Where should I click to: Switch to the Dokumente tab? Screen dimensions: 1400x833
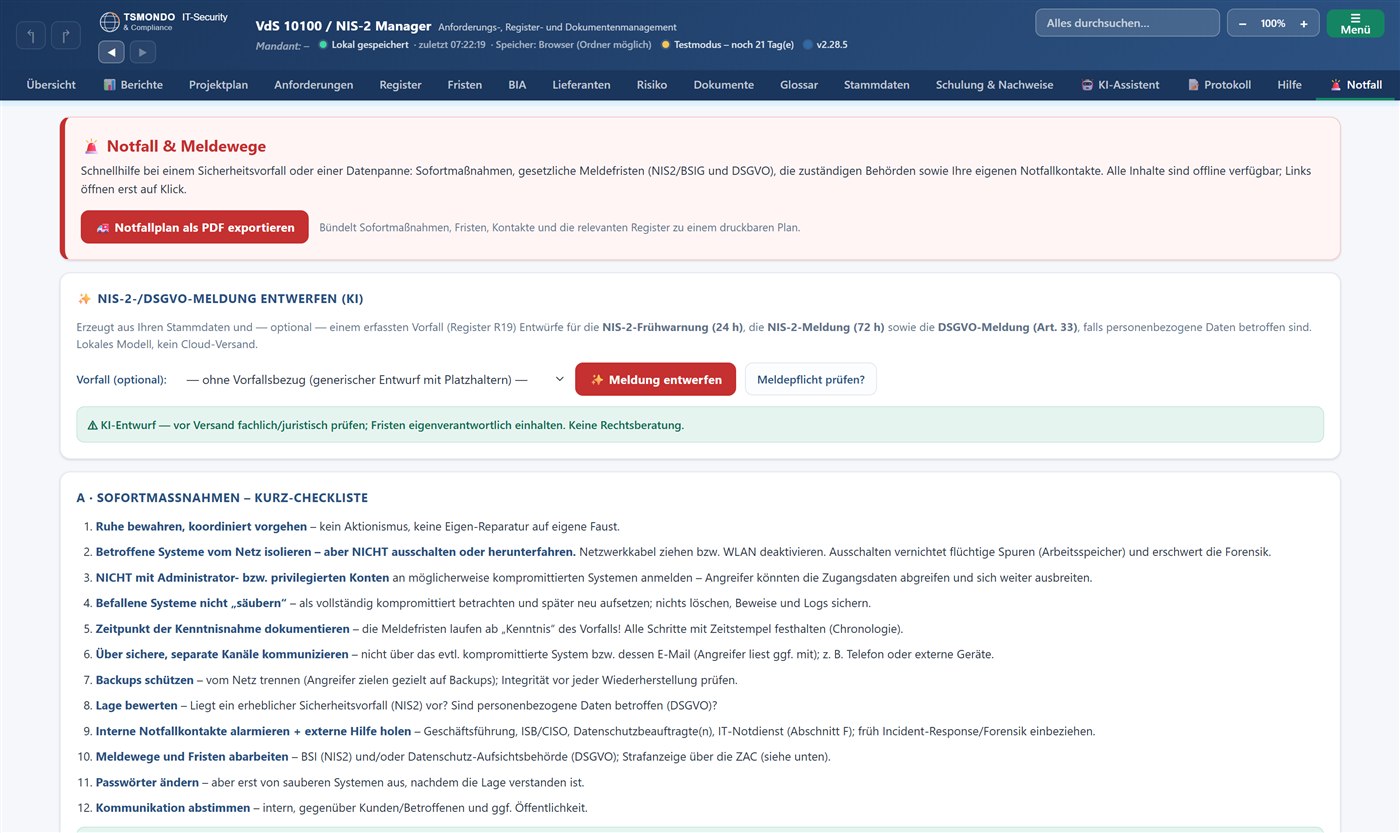tap(724, 85)
